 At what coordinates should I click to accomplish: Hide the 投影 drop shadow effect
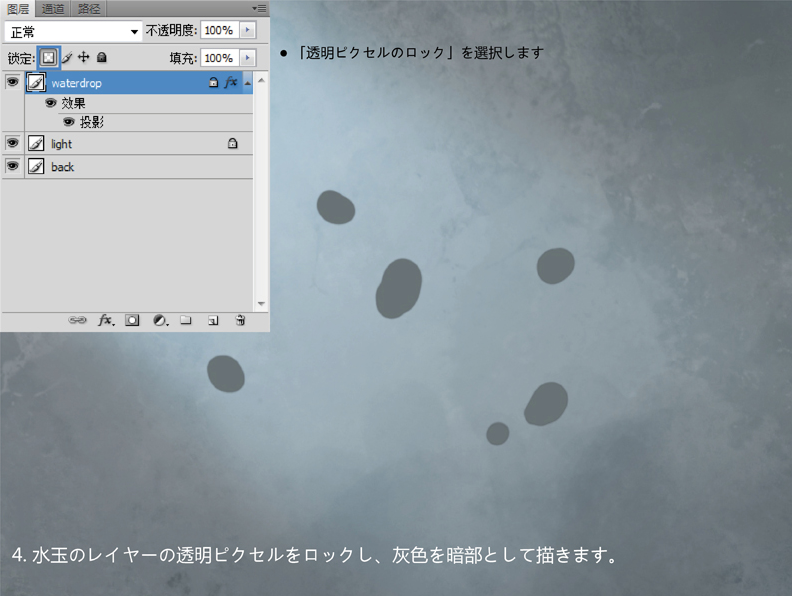click(x=69, y=122)
